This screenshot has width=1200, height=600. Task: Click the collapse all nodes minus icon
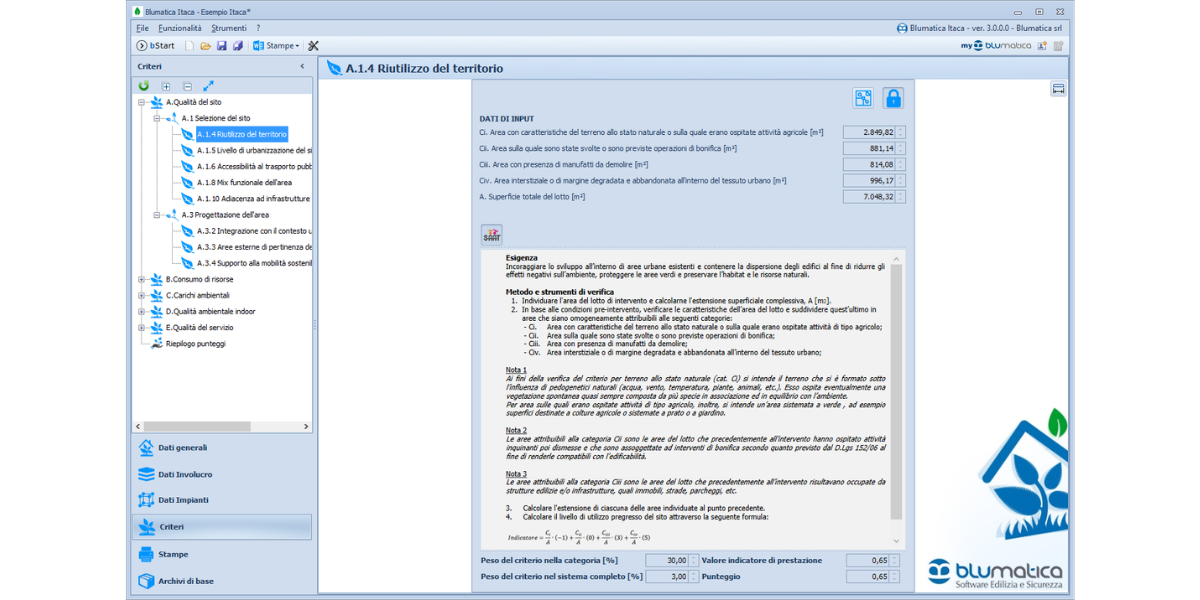click(187, 86)
